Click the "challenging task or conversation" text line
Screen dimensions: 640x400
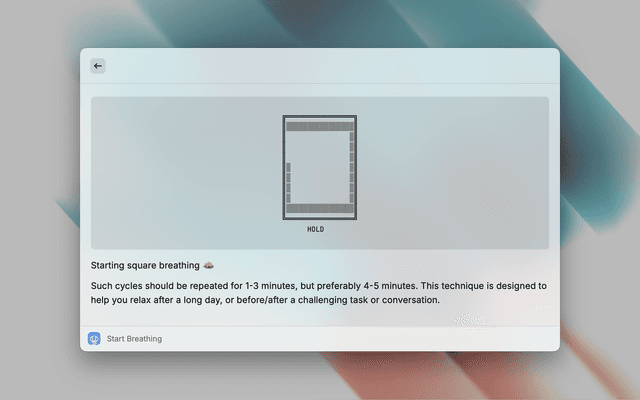coord(350,300)
